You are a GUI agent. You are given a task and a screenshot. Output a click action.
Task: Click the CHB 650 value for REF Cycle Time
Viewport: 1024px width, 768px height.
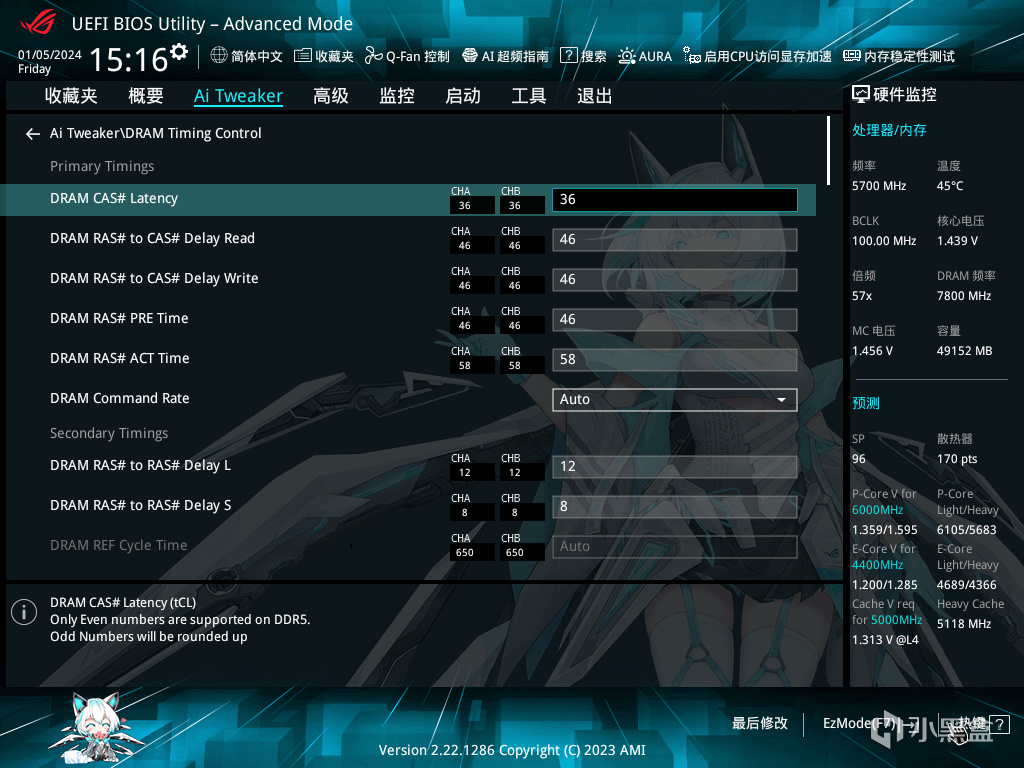pyautogui.click(x=522, y=552)
